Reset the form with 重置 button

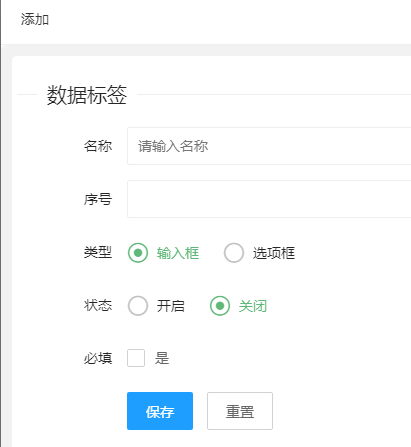point(240,411)
